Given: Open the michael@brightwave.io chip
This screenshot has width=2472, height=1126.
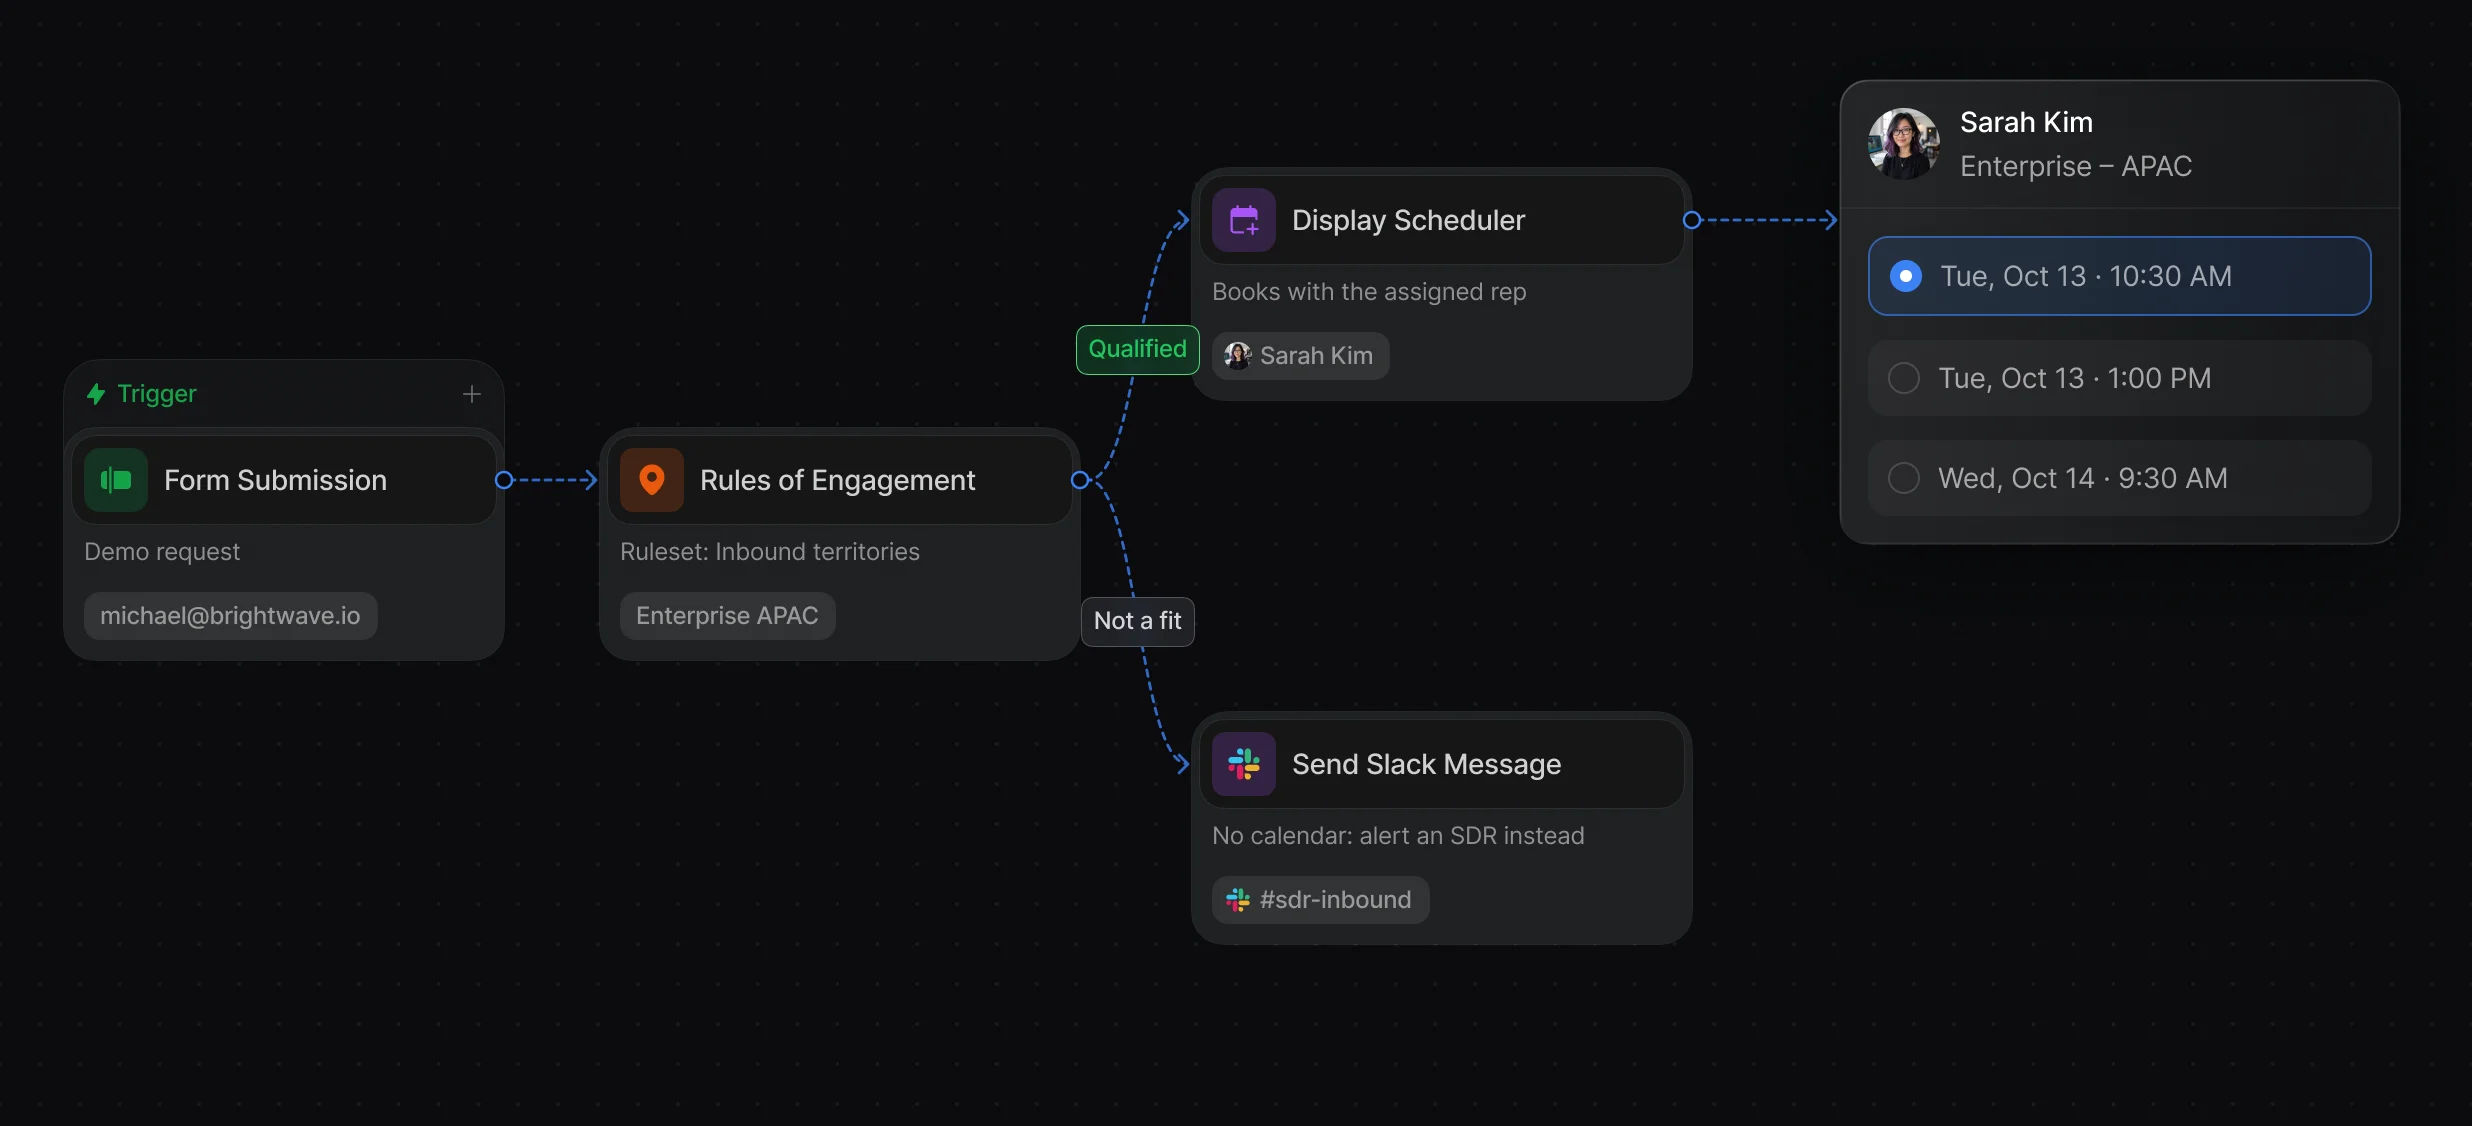Looking at the screenshot, I should pos(231,616).
